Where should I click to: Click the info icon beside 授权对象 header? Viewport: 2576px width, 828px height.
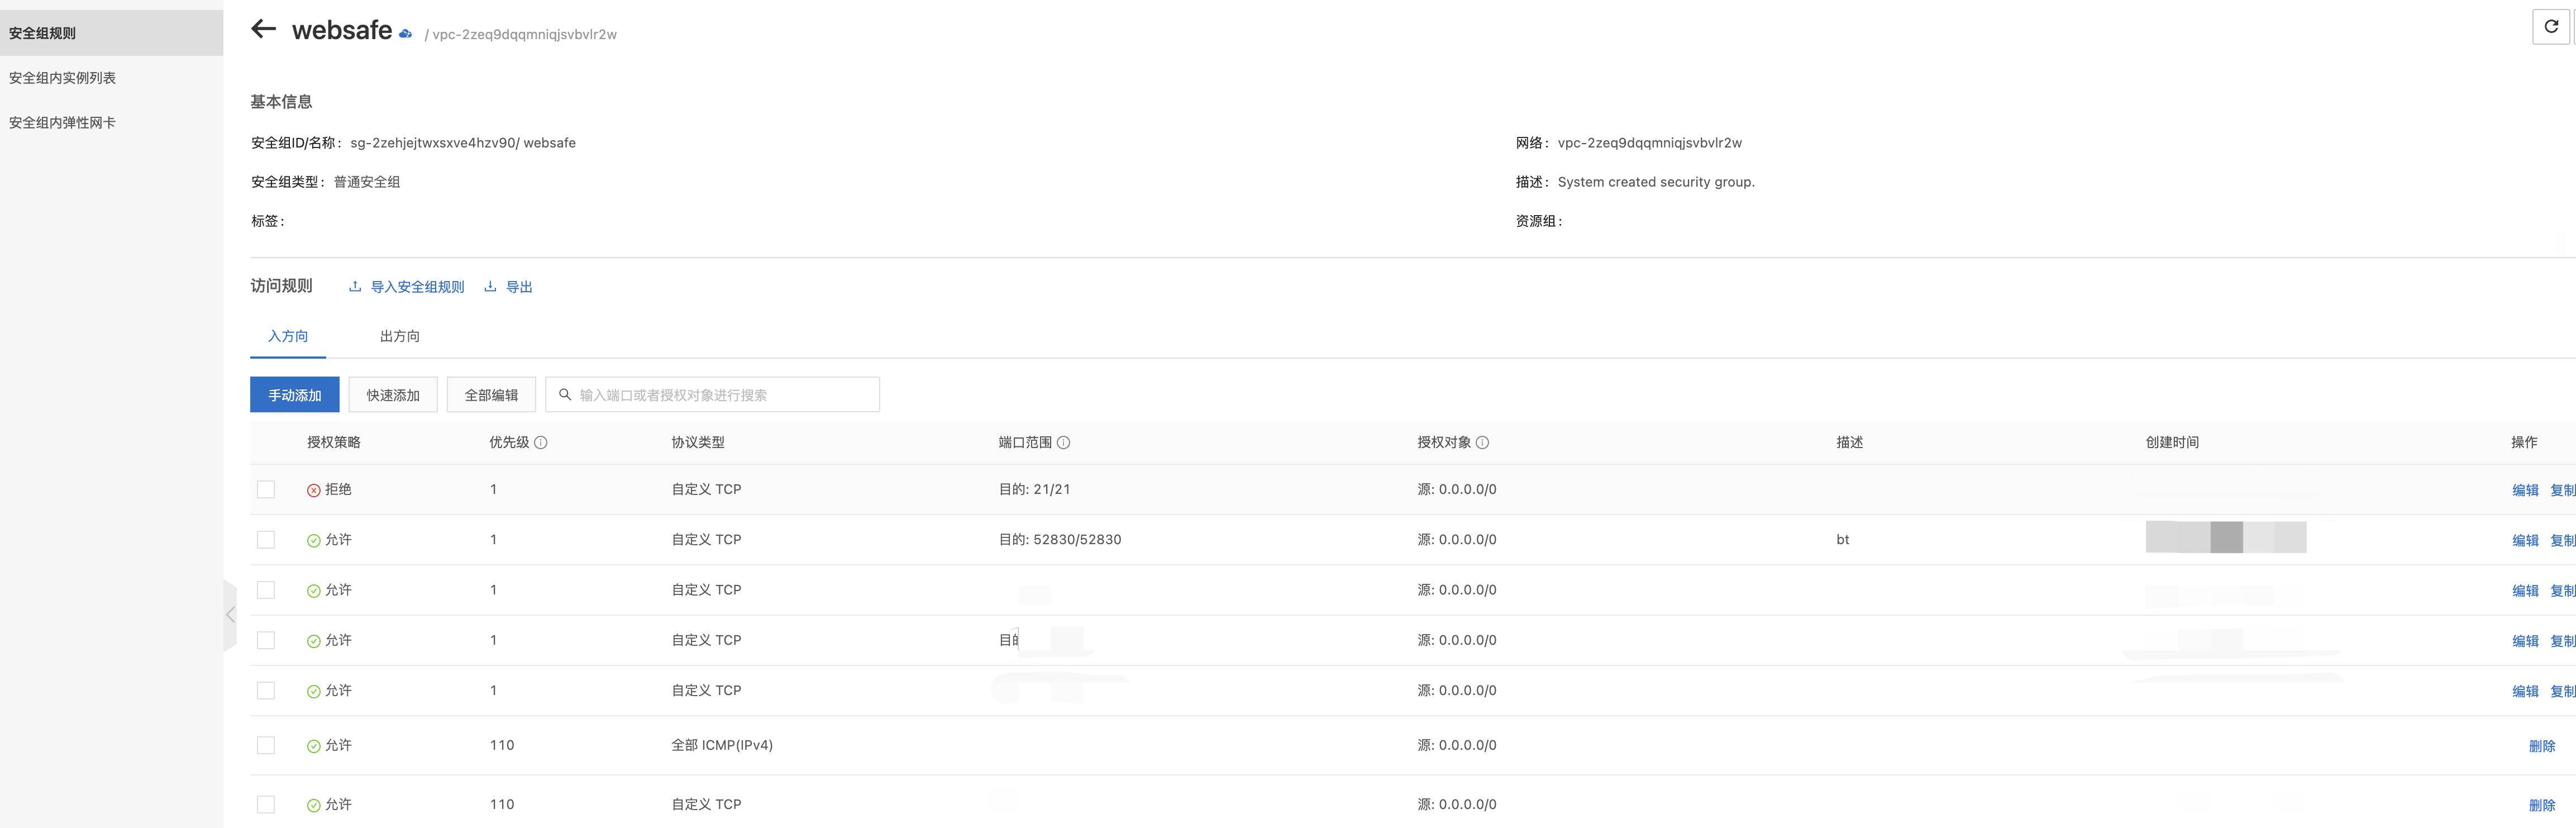tap(1483, 442)
